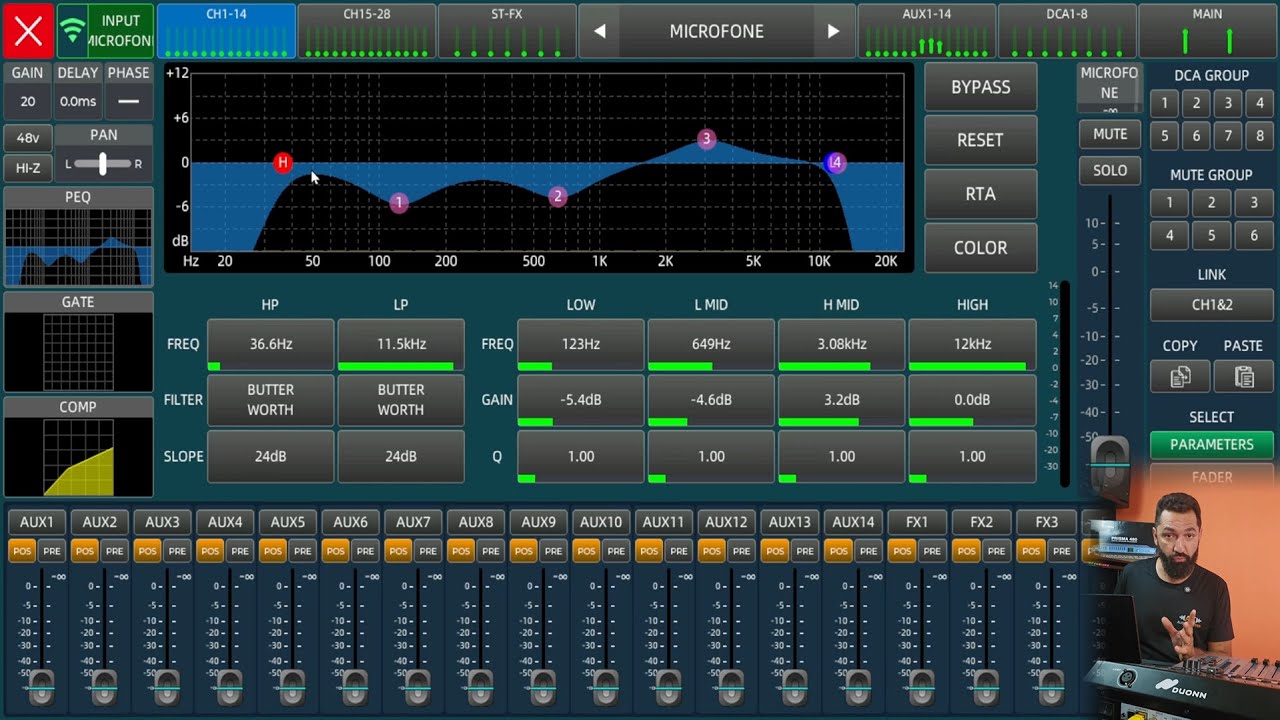Select the PARAMETERS button
The width and height of the screenshot is (1280, 720).
tap(1212, 444)
